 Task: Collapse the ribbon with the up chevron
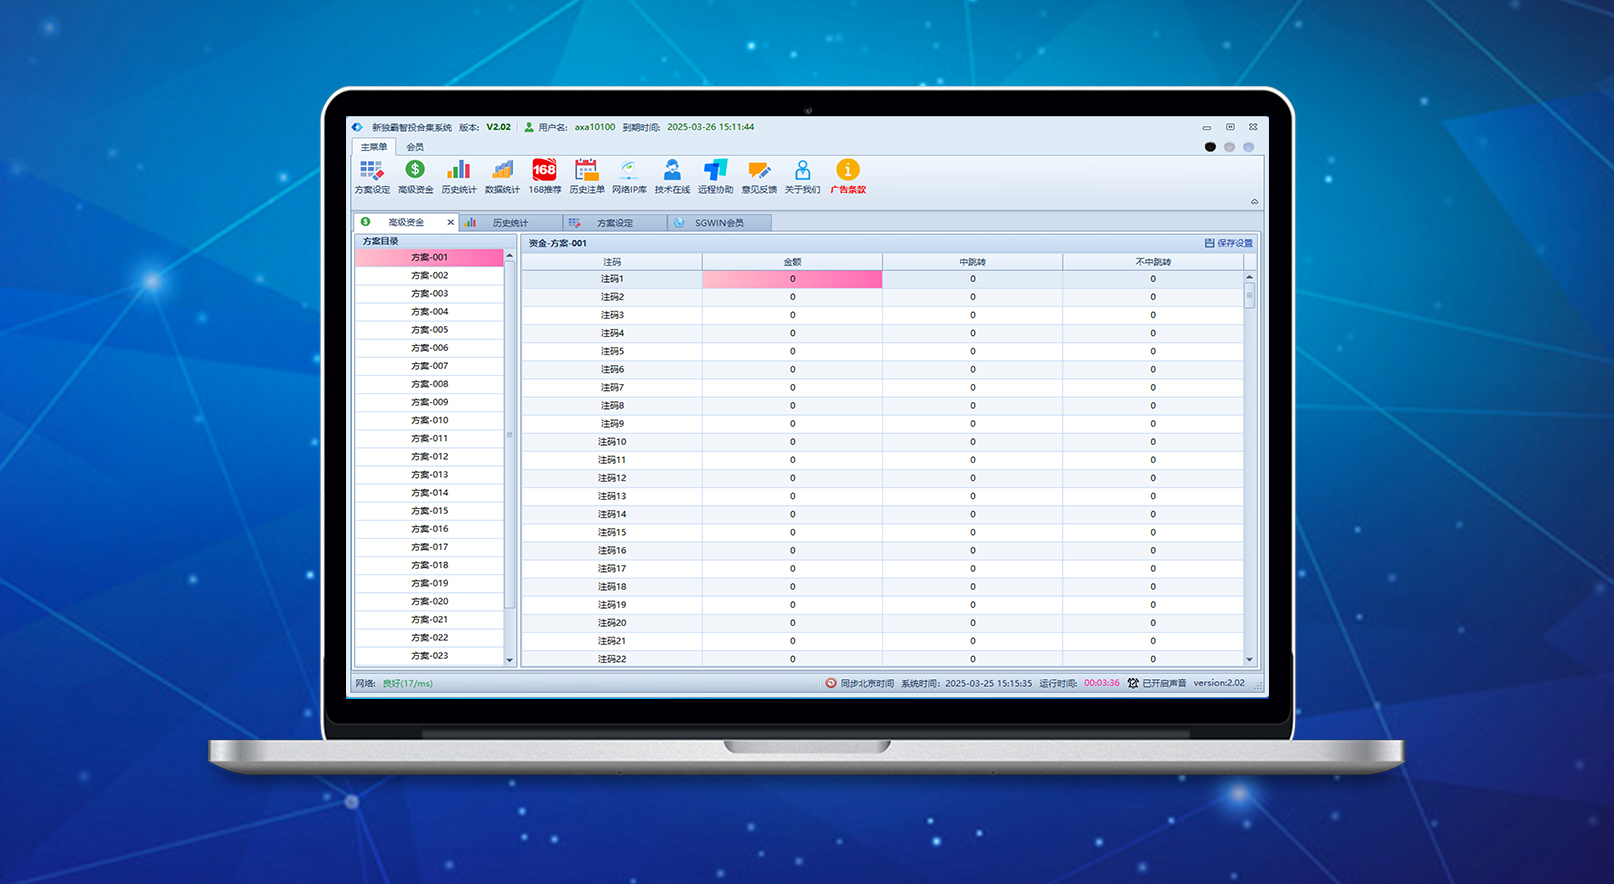click(1254, 202)
